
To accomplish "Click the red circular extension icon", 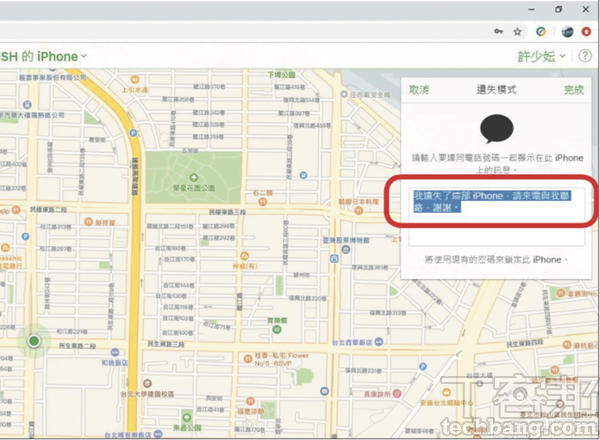I will [x=586, y=31].
